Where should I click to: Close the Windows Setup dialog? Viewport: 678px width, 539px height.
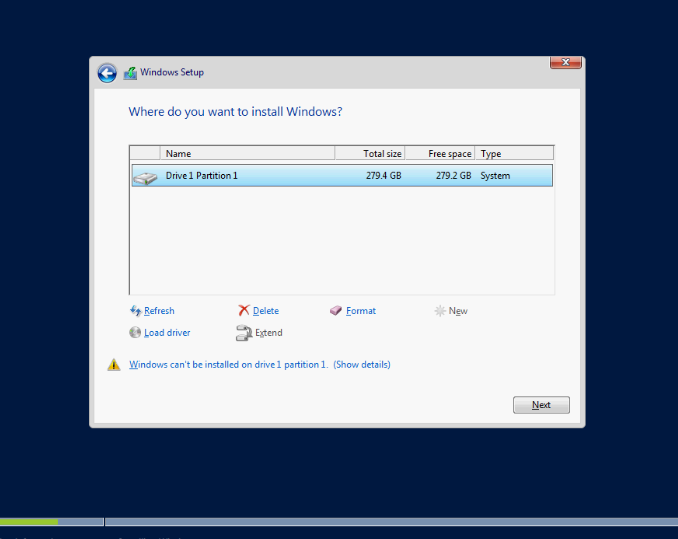(566, 62)
